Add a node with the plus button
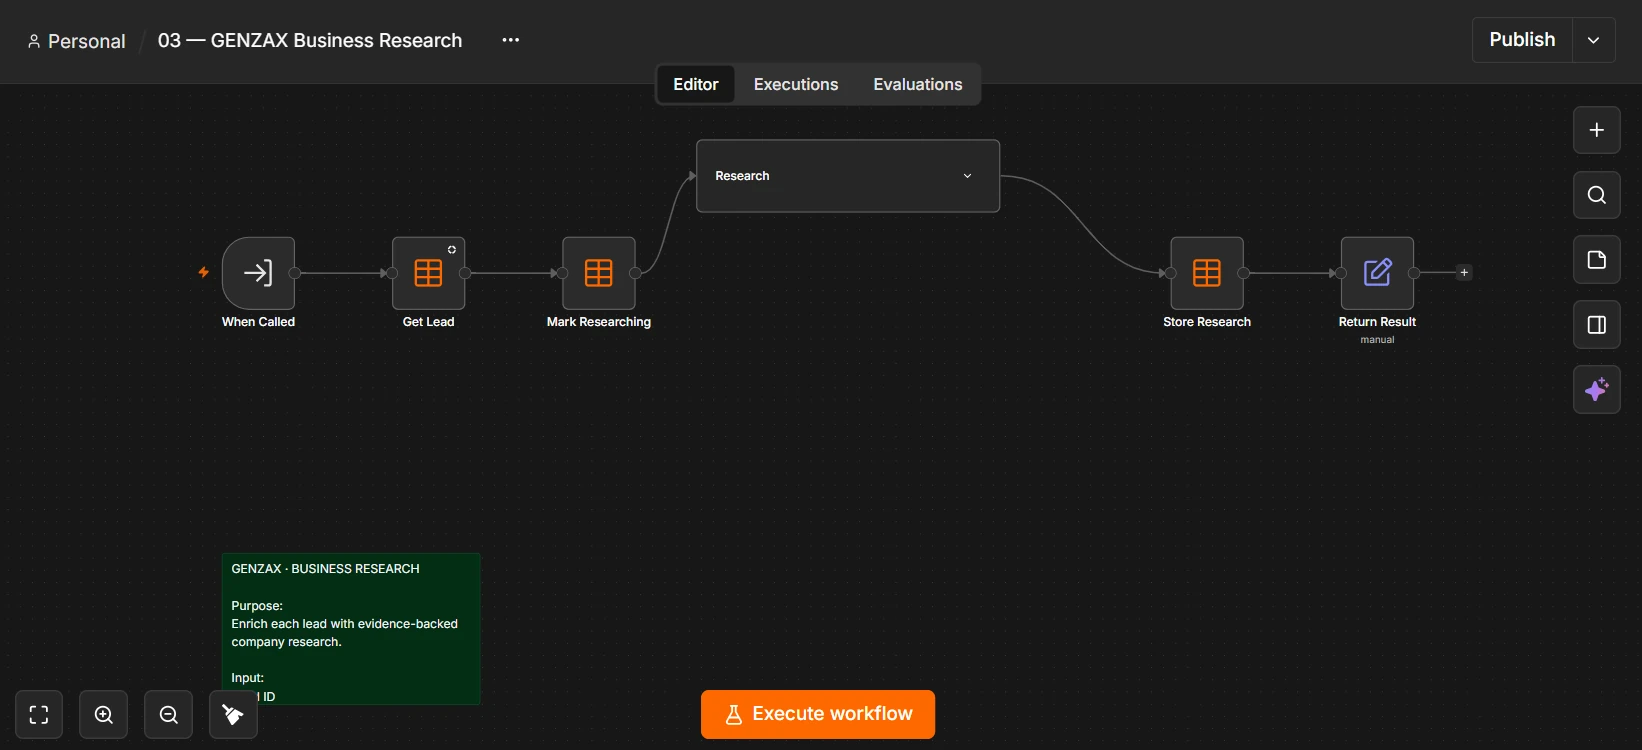 (1597, 130)
